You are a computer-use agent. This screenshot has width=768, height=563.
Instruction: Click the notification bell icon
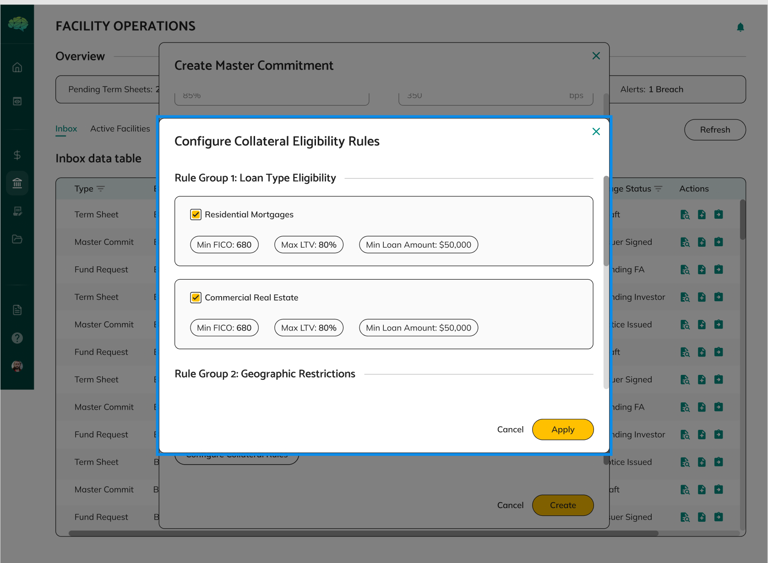740,27
